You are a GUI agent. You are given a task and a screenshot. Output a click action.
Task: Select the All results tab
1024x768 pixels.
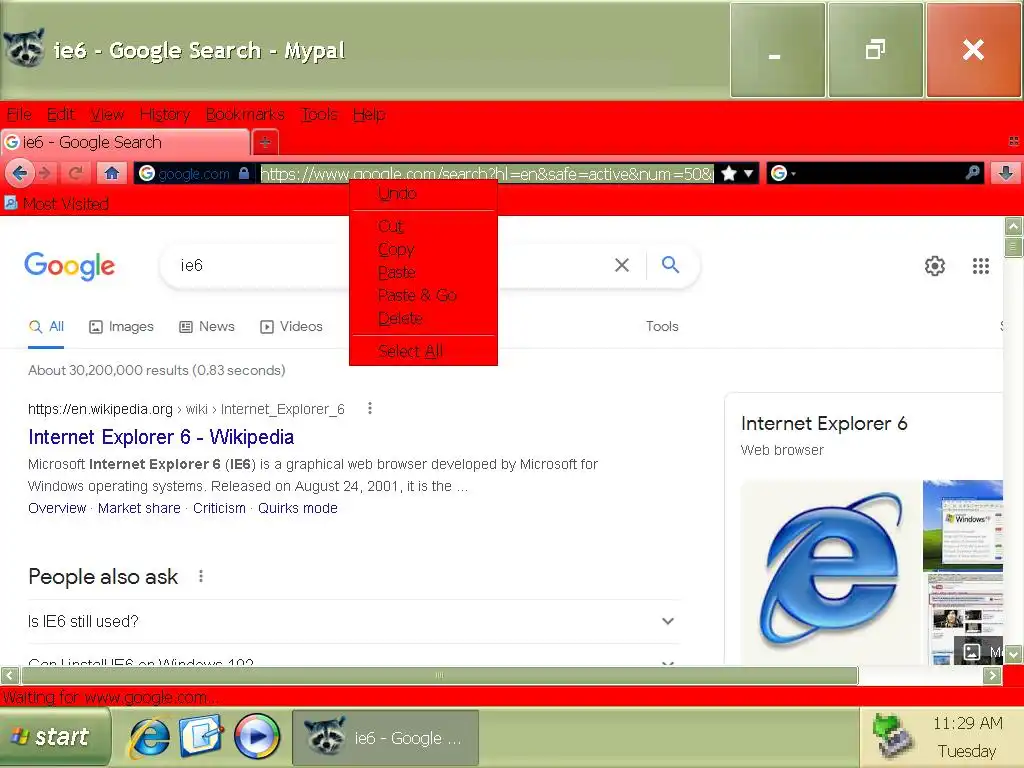pyautogui.click(x=46, y=327)
